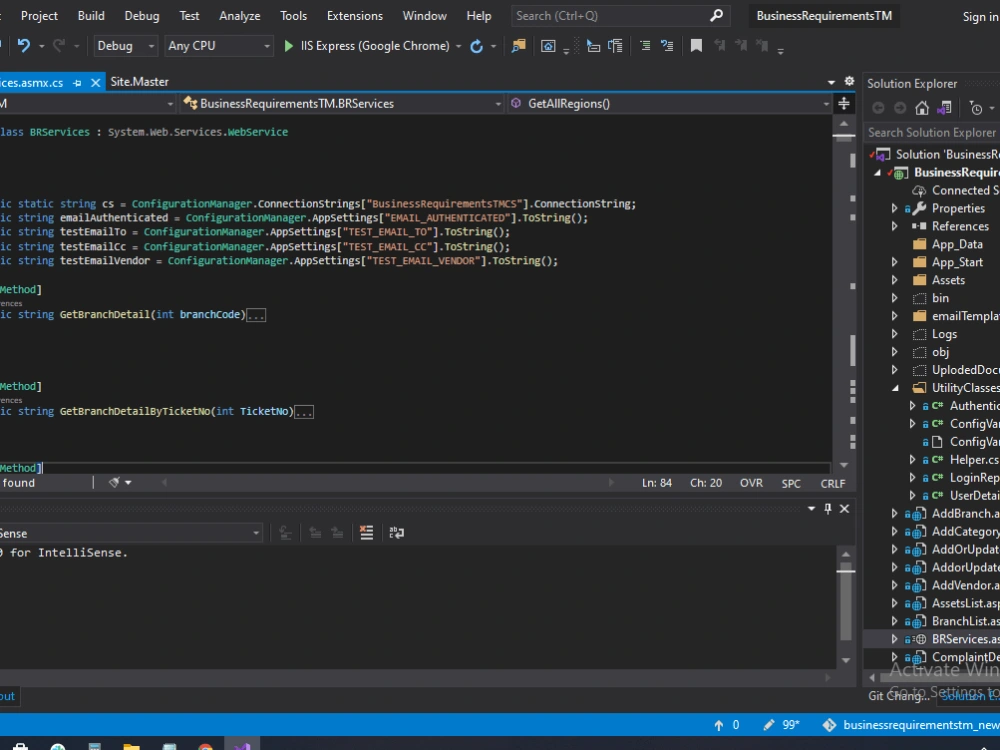1000x750 pixels.
Task: Open the Undo history dropdown arrow
Action: [41, 46]
